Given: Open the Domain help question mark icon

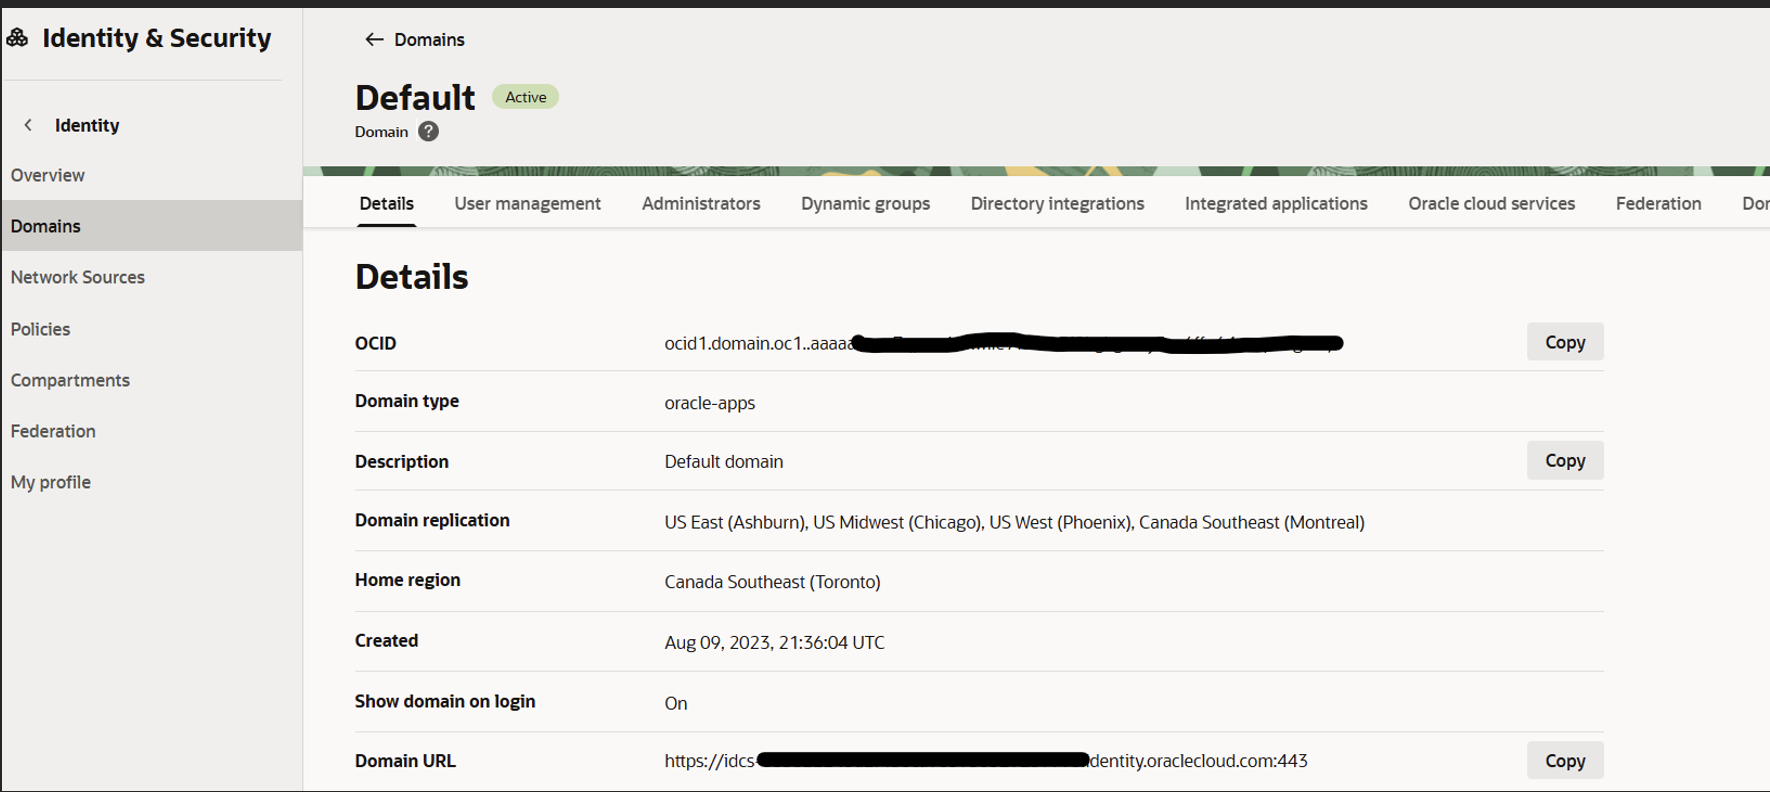Looking at the screenshot, I should [x=428, y=132].
